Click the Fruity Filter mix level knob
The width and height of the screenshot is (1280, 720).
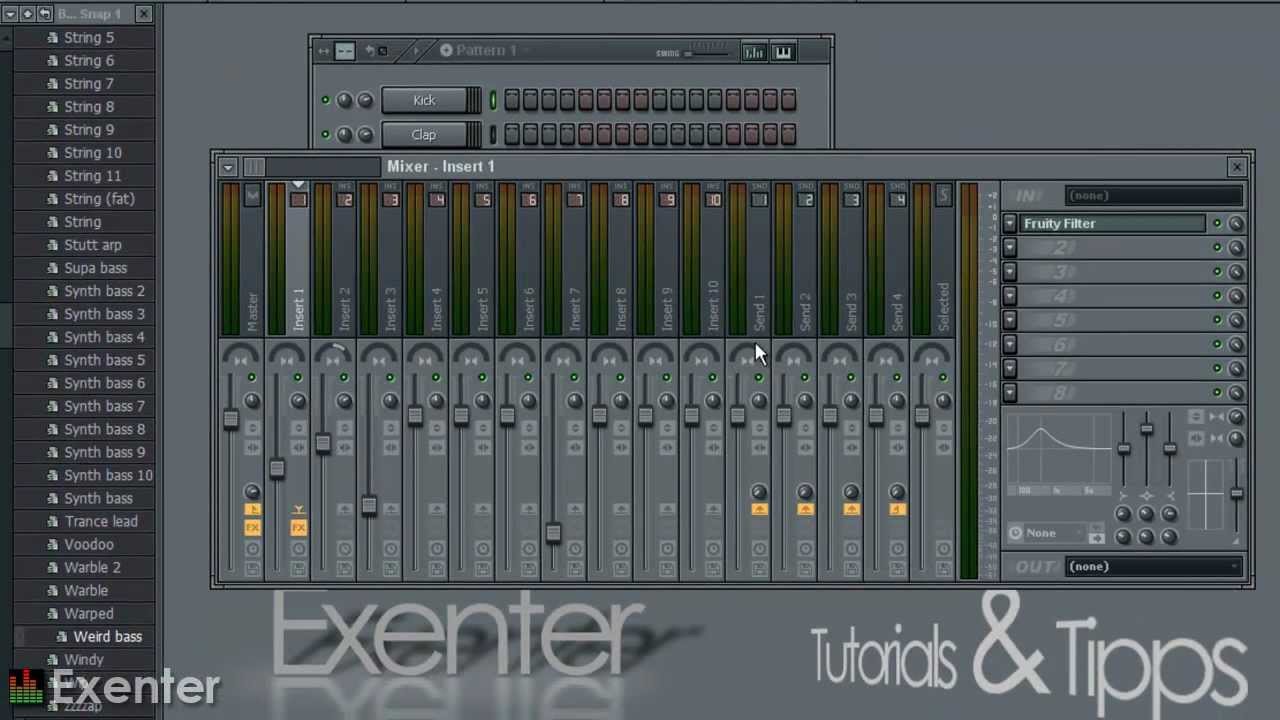(x=1236, y=224)
